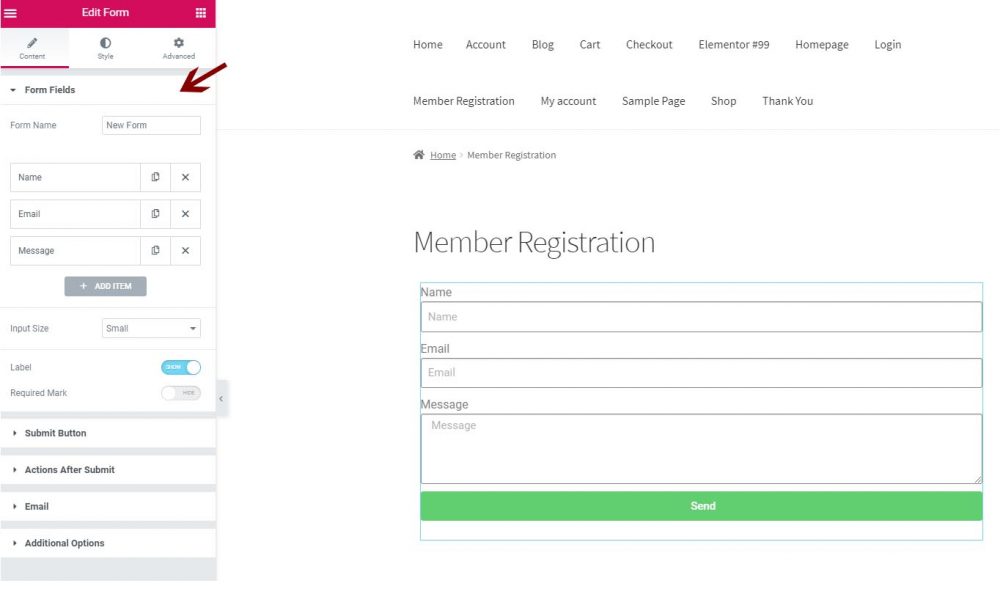
Task: Remove the Message form field
Action: tap(185, 250)
